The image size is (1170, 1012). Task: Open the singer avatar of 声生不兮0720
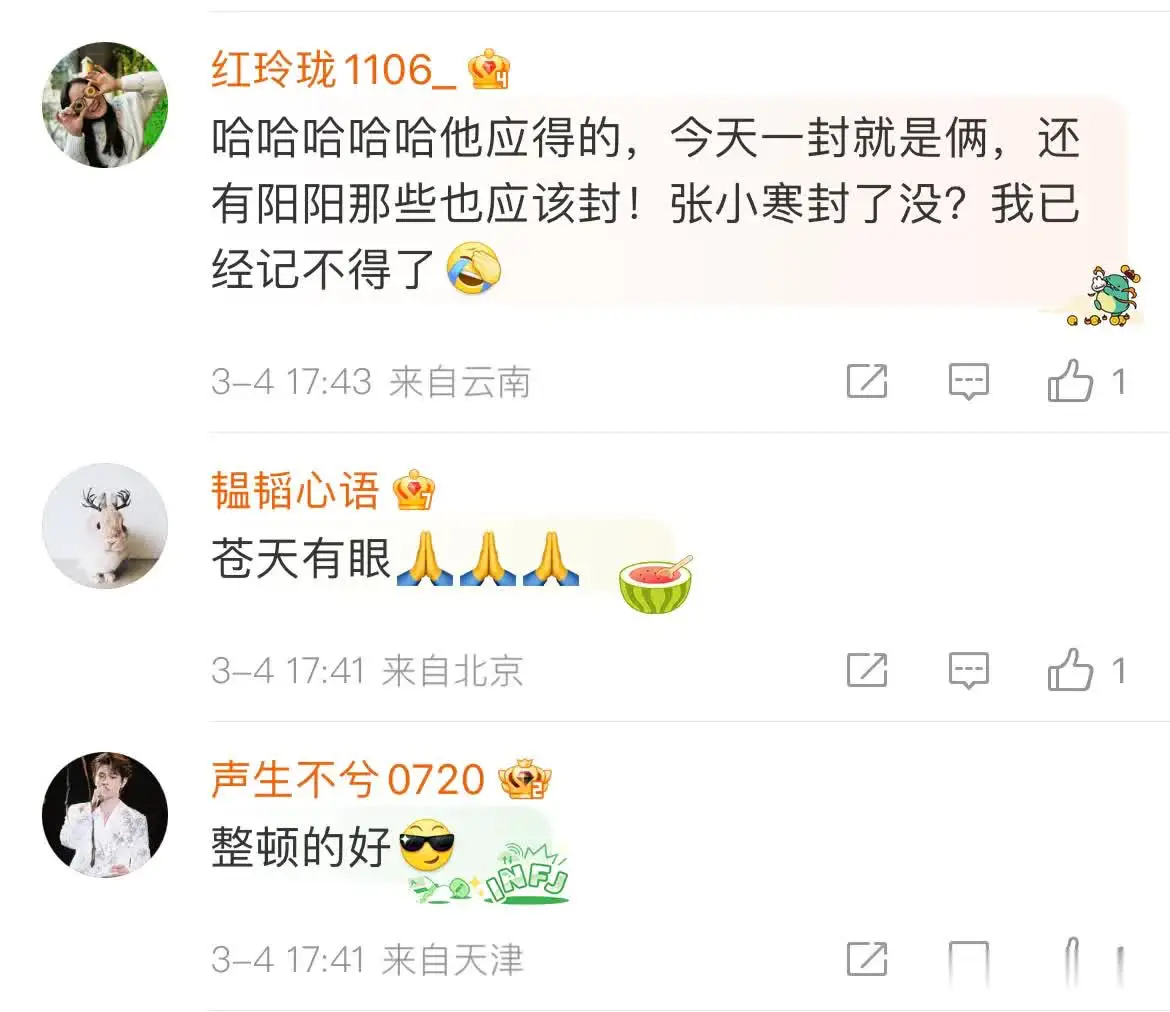(104, 814)
